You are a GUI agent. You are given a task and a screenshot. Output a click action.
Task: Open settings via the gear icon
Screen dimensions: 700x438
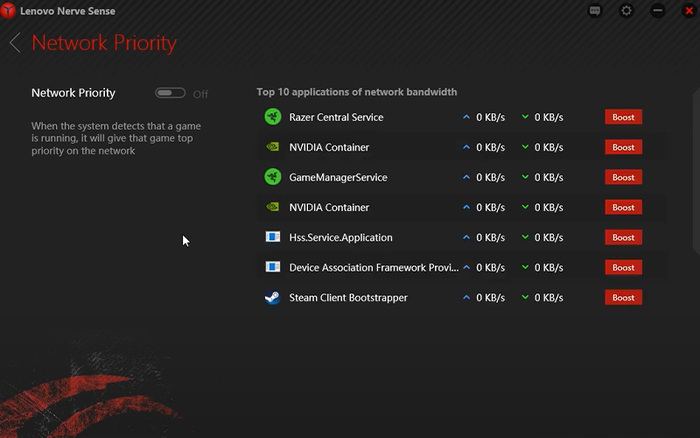626,10
